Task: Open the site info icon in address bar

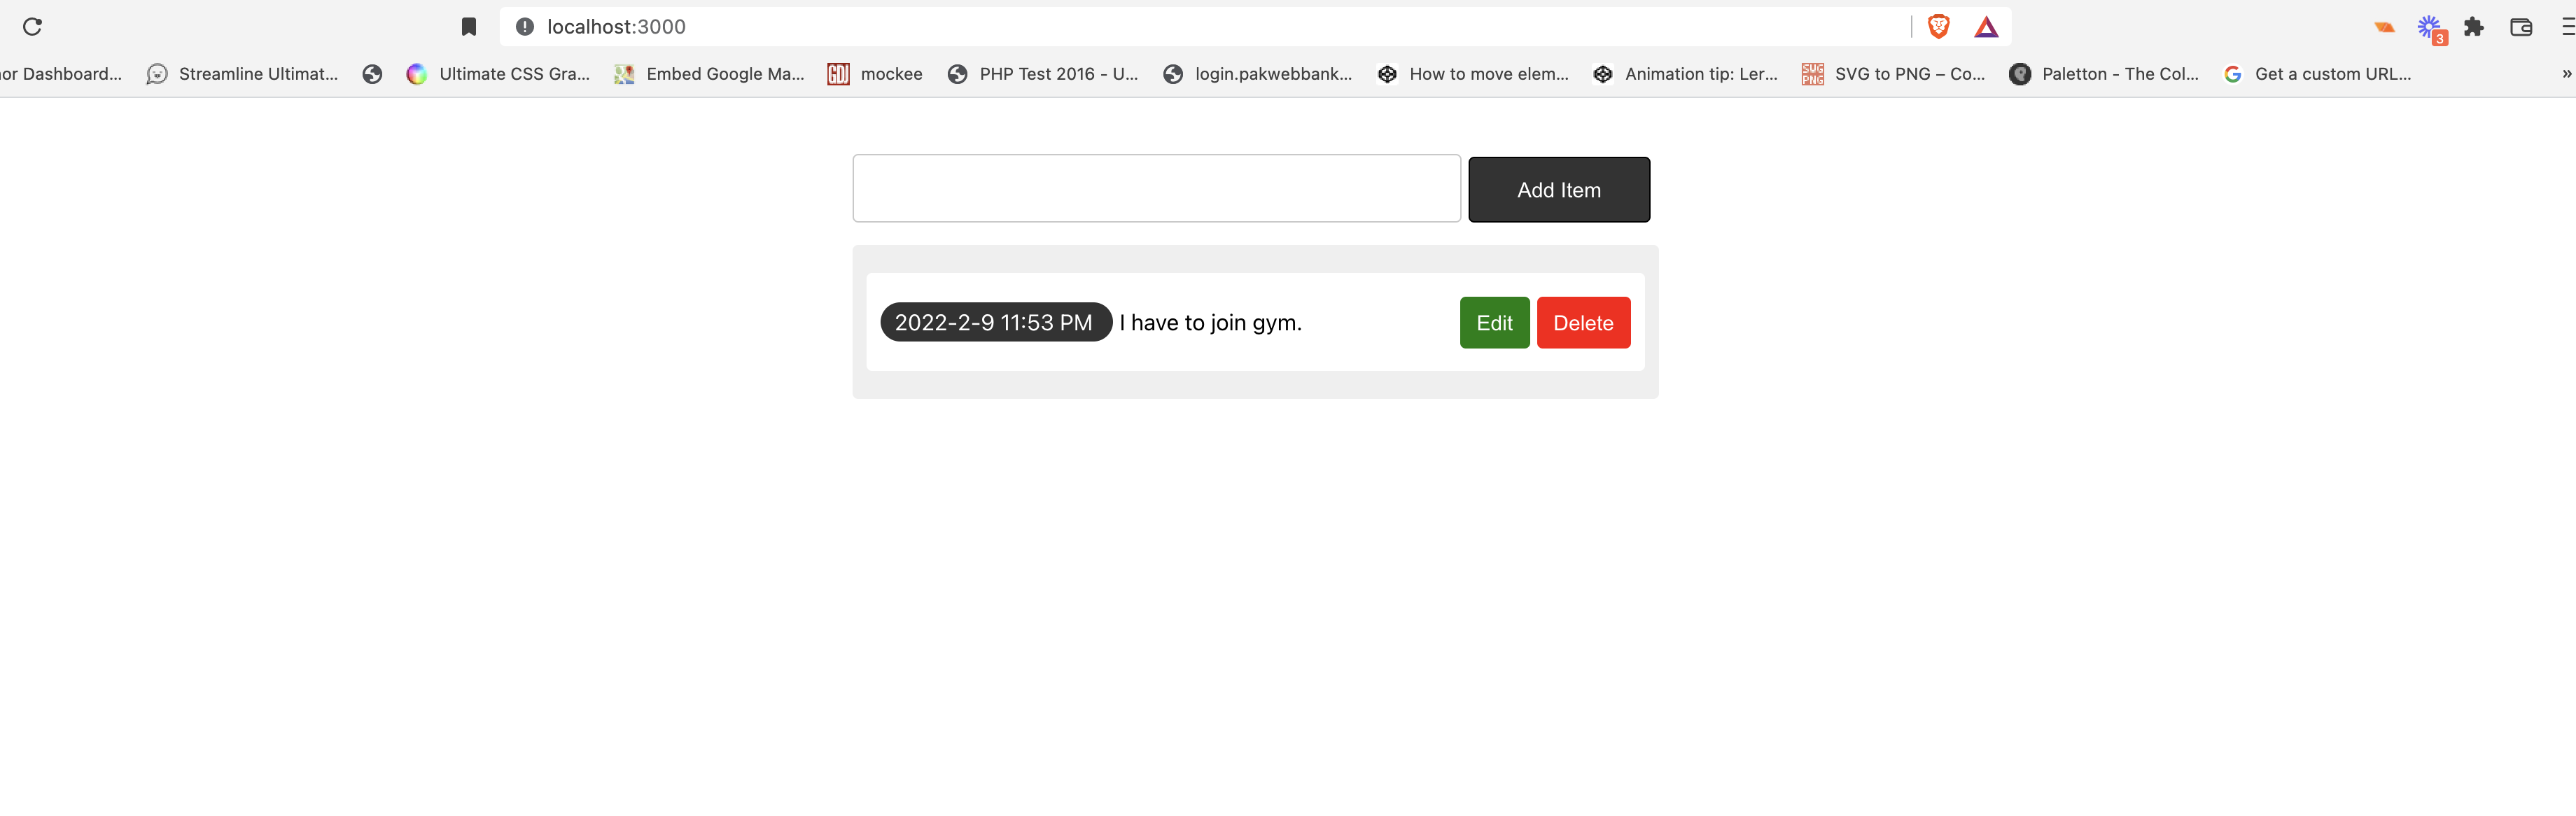Action: tap(524, 27)
